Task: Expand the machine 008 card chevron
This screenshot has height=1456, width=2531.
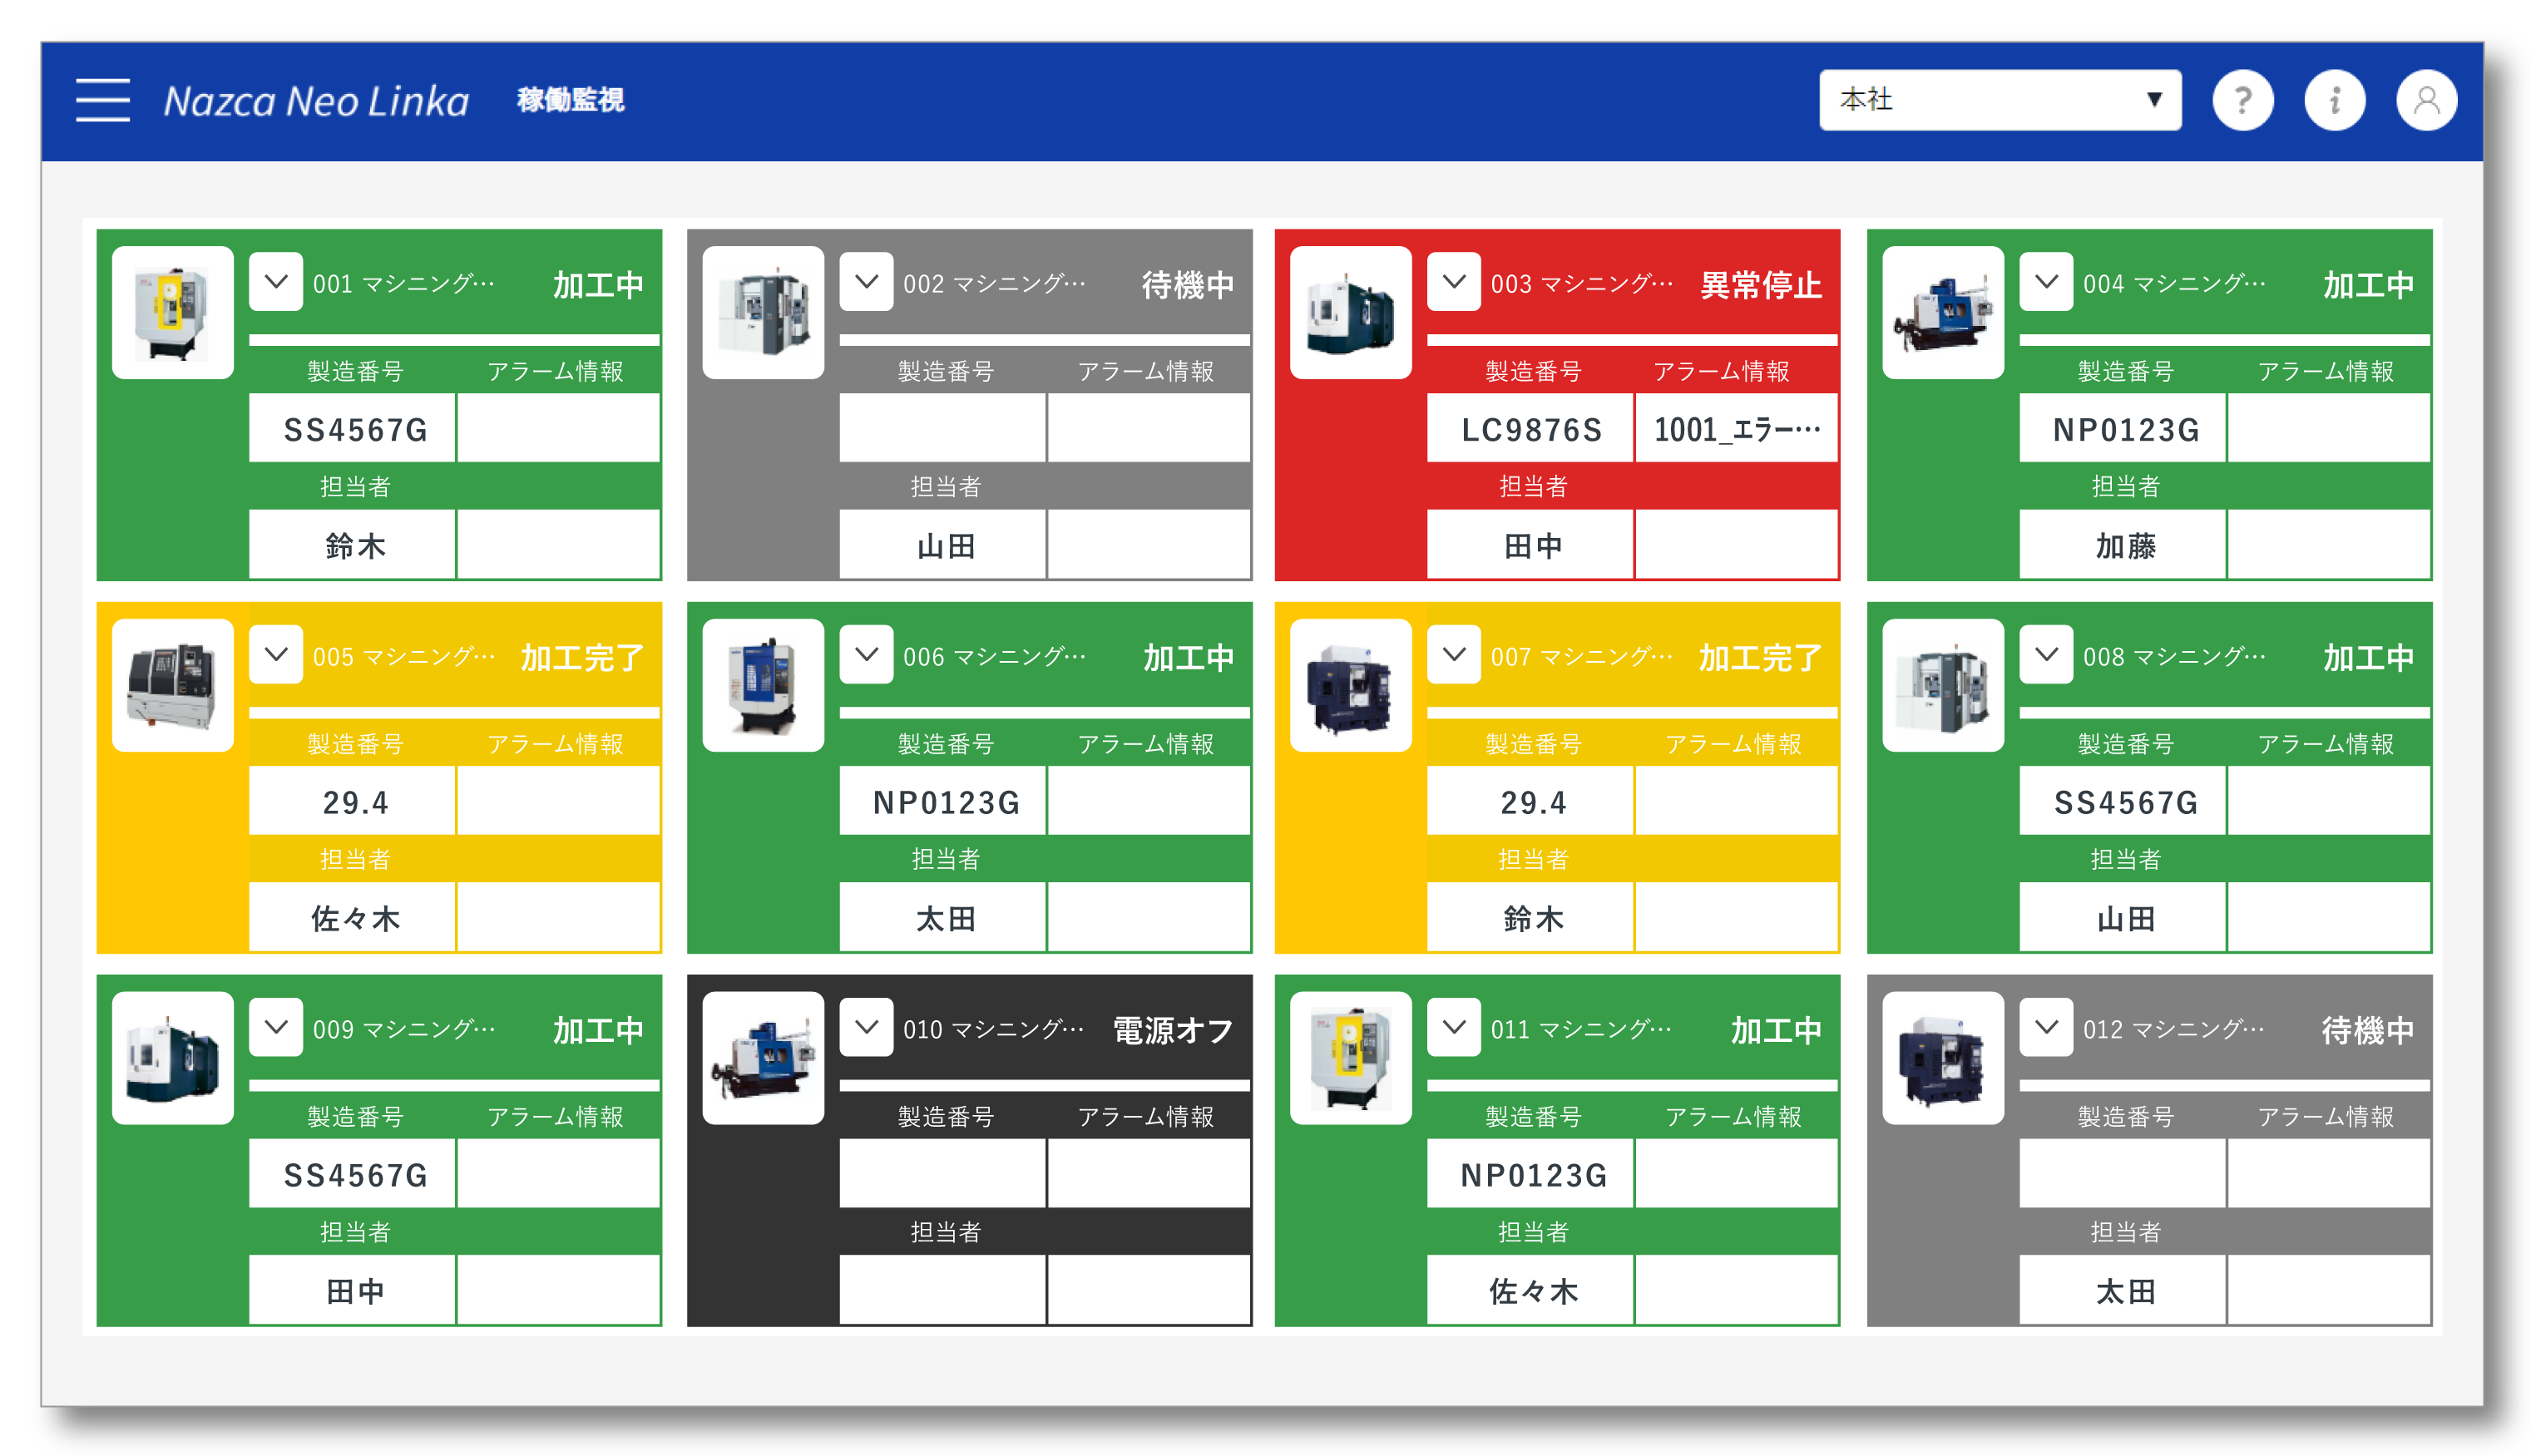Action: click(2046, 655)
